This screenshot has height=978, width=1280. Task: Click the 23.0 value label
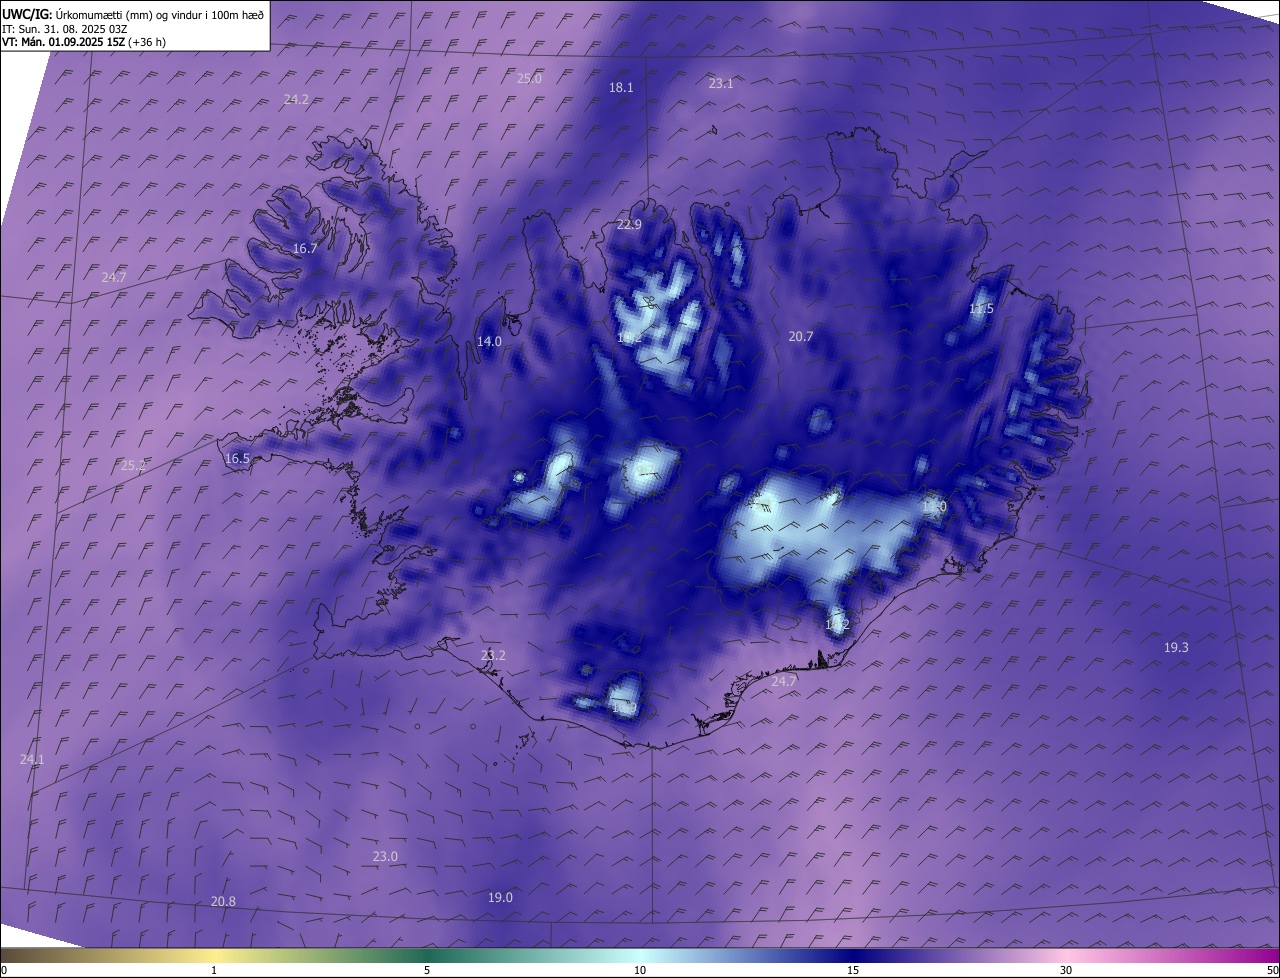[x=385, y=856]
